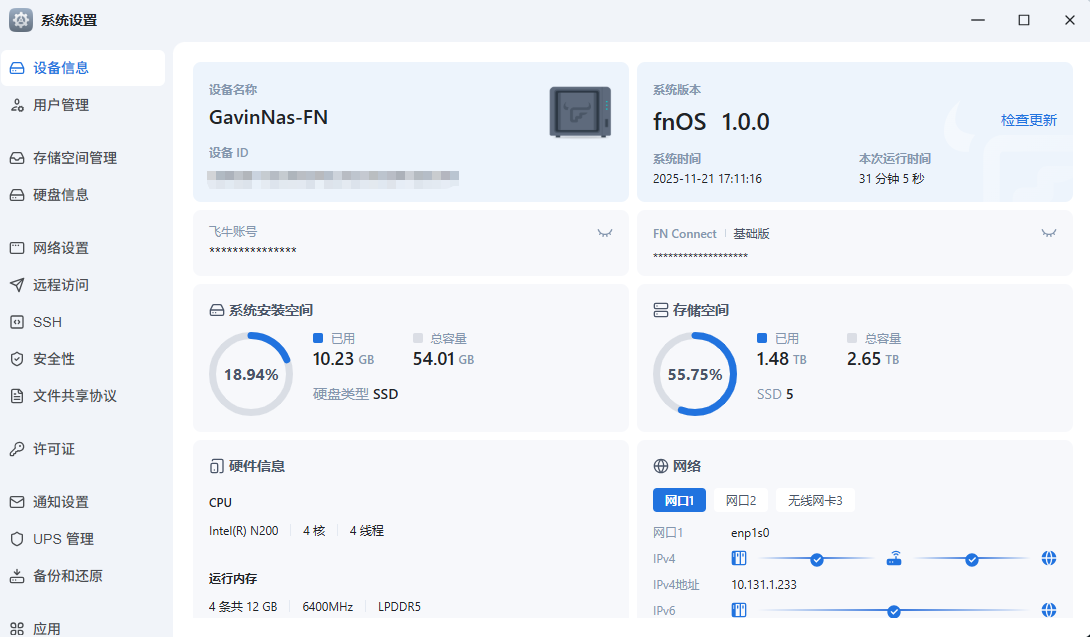Viewport: 1090px width, 637px height.
Task: Click the gray 总容量 swatch under 存储空间
Action: pyautogui.click(x=852, y=338)
